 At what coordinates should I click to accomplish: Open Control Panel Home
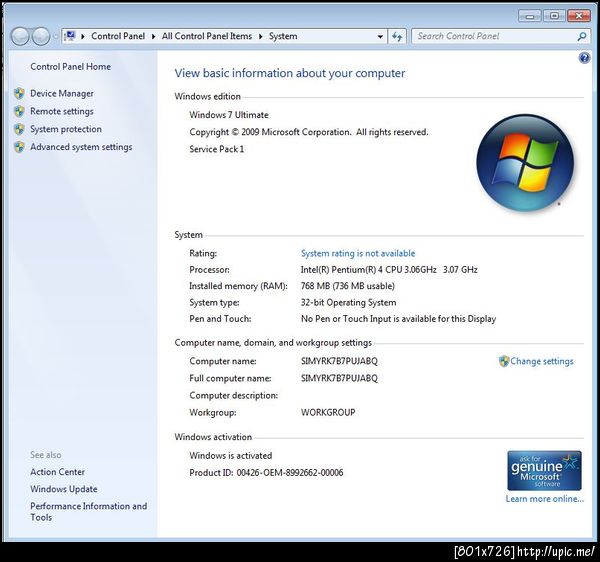point(70,67)
